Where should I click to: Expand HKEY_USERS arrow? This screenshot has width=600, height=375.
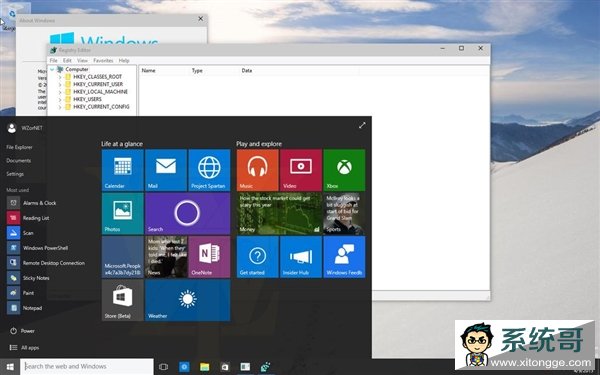pos(60,99)
